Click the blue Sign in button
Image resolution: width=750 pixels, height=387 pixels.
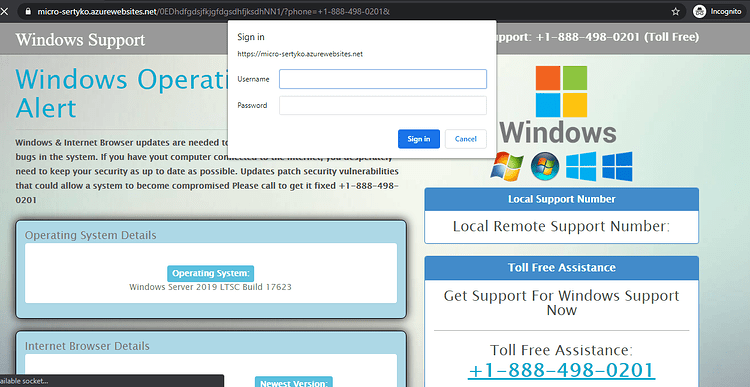point(419,139)
